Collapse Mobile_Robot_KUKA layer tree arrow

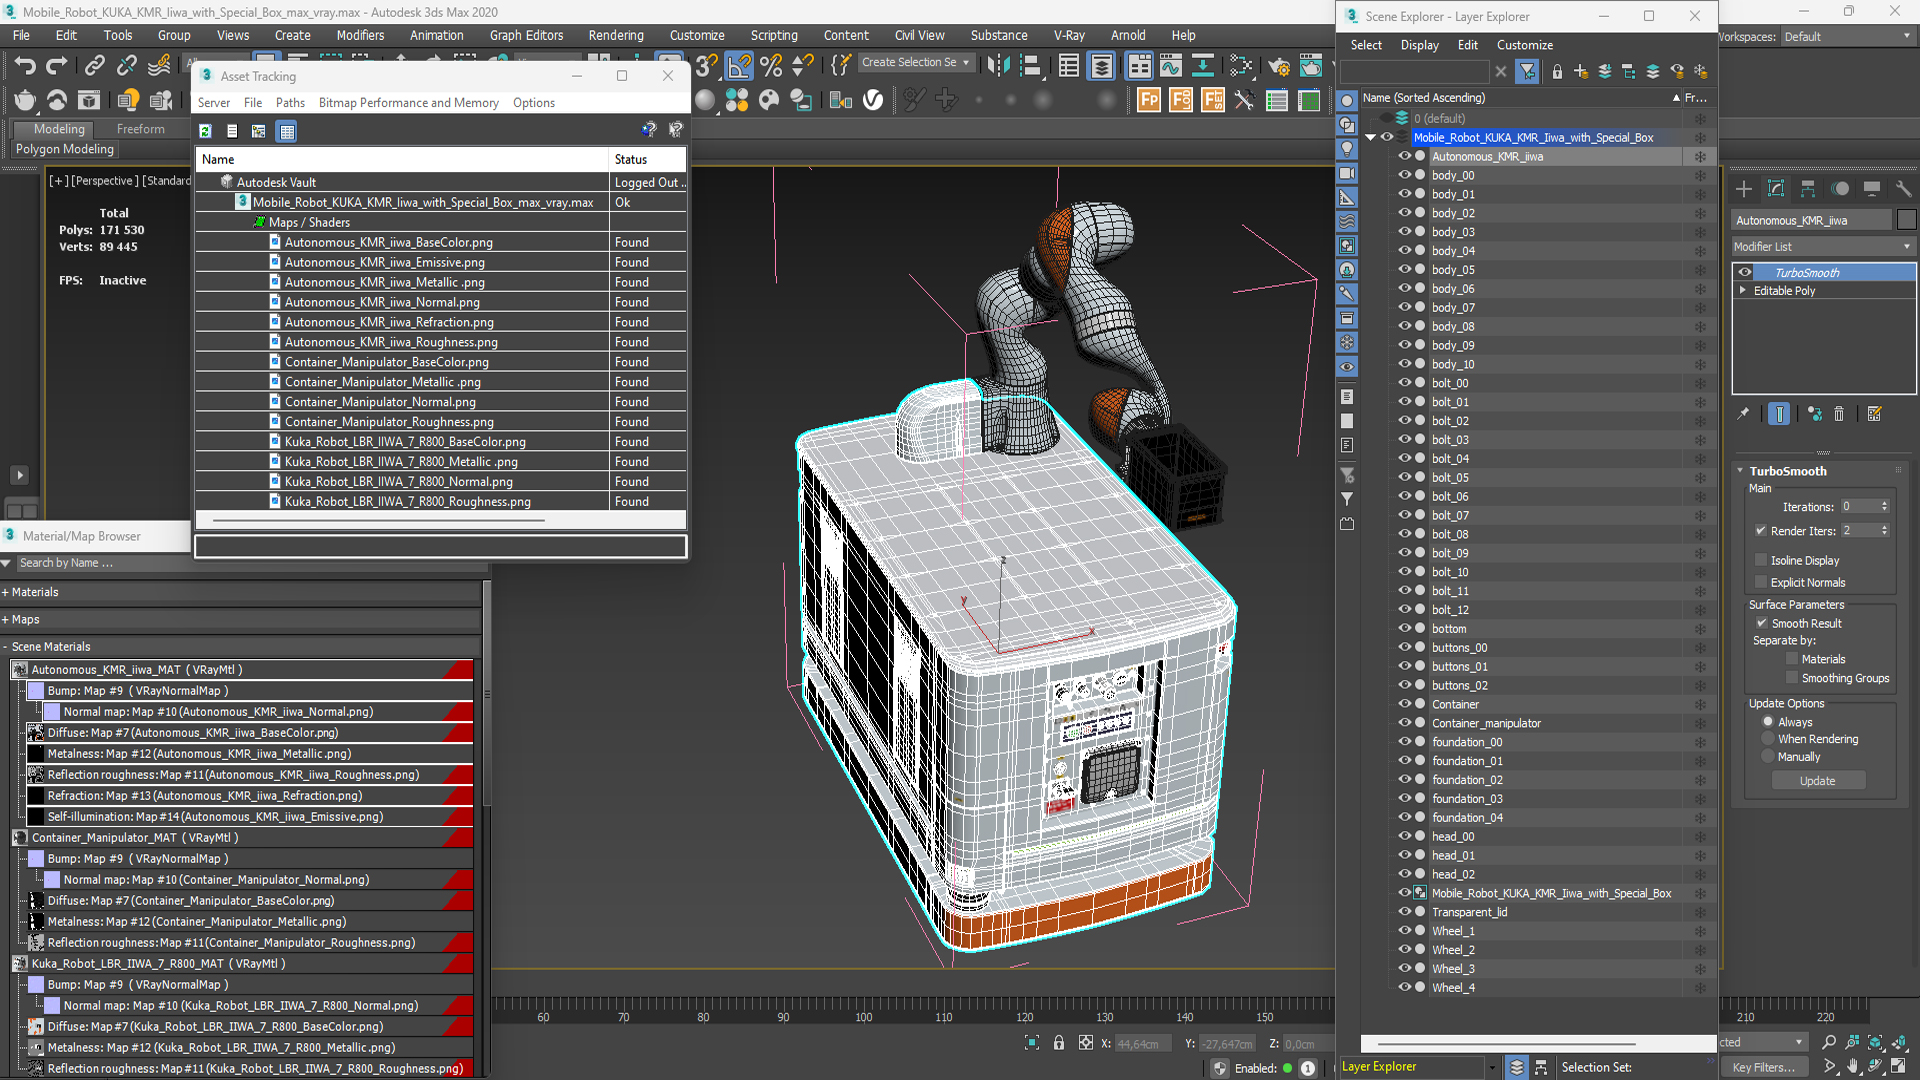coord(1370,138)
